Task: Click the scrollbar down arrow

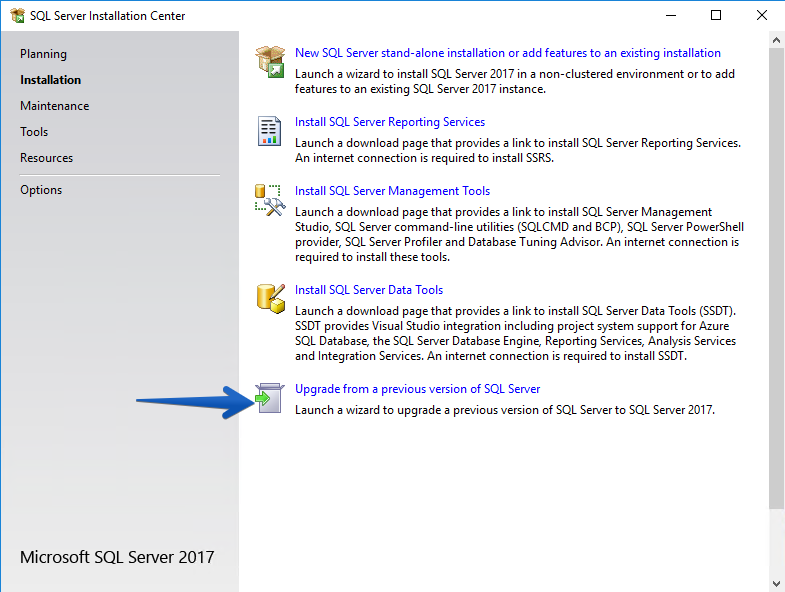Action: [x=776, y=583]
